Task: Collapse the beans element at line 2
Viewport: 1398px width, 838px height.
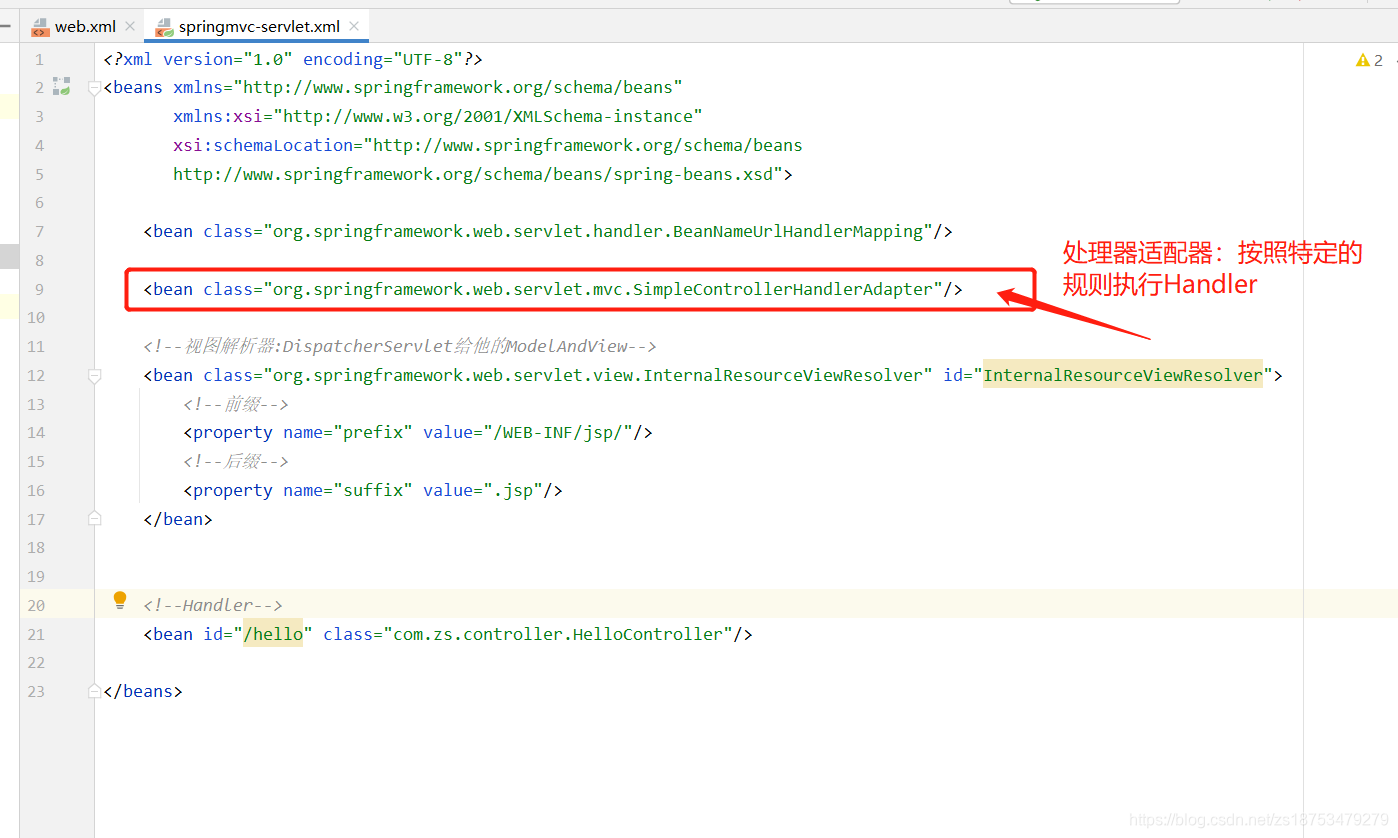Action: 95,88
